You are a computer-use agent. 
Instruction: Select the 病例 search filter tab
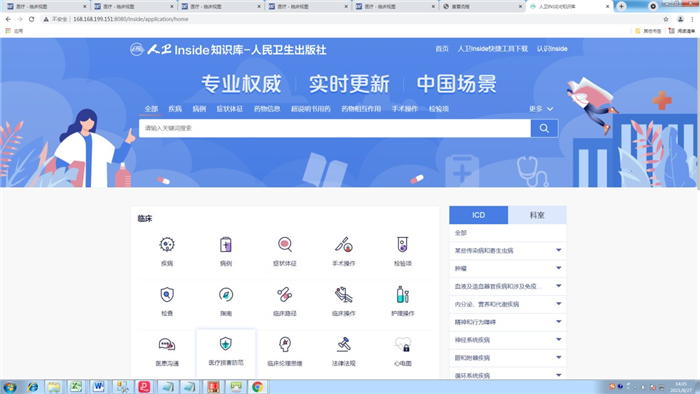tap(199, 109)
